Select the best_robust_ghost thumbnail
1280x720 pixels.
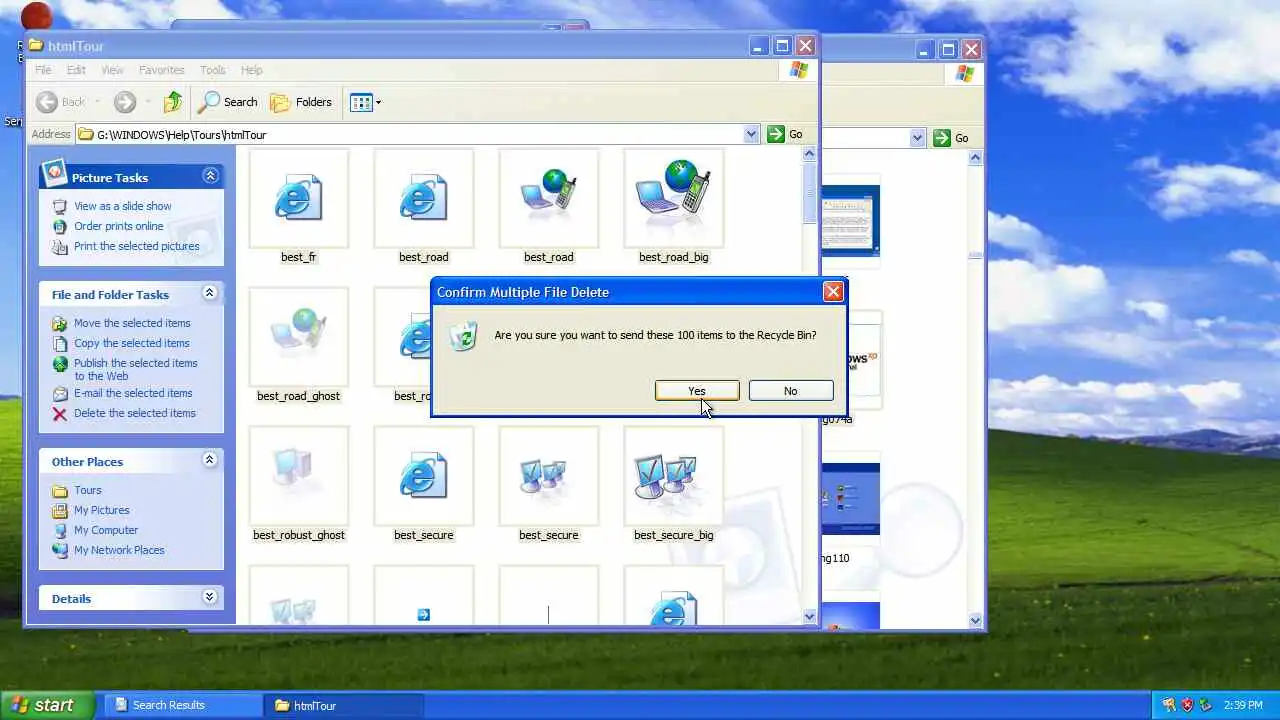298,476
